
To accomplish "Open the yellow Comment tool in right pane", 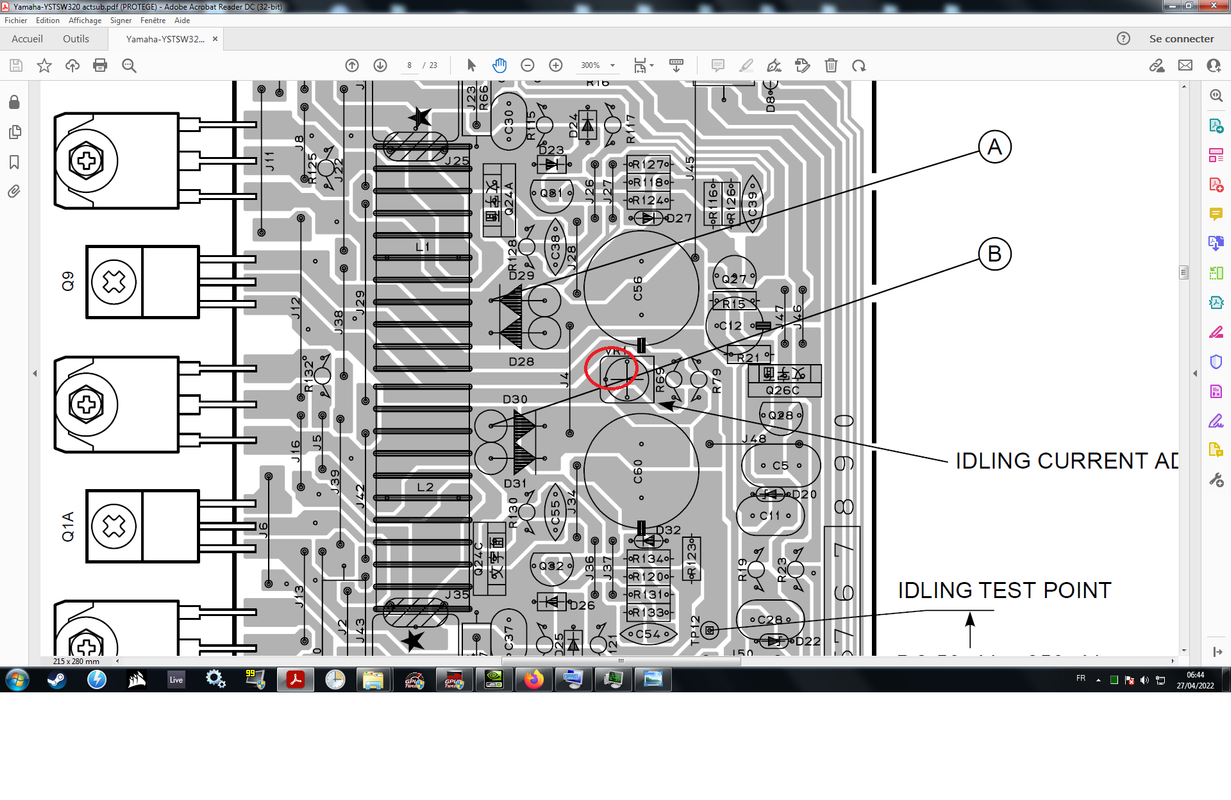I will 1216,214.
